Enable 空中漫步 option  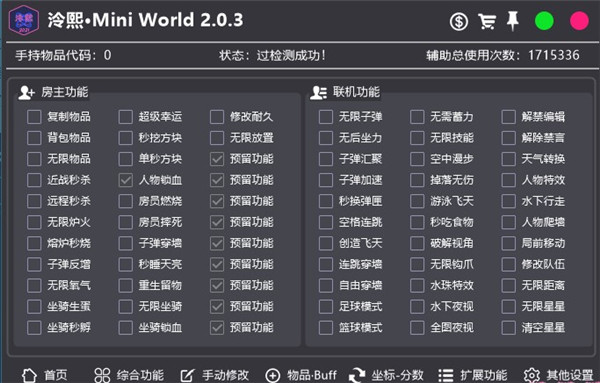coord(417,159)
